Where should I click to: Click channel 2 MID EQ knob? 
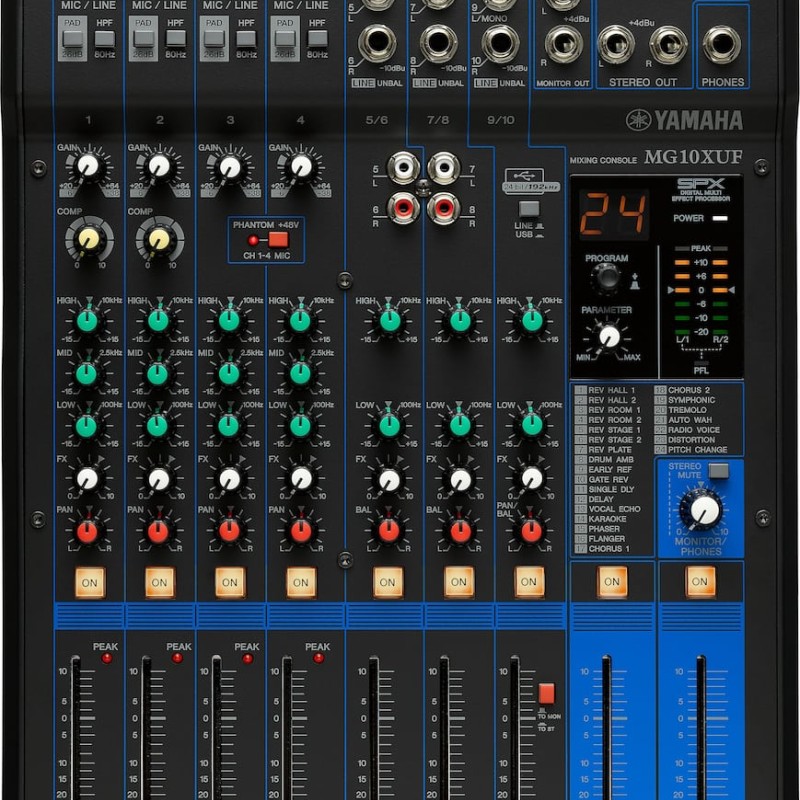158,373
